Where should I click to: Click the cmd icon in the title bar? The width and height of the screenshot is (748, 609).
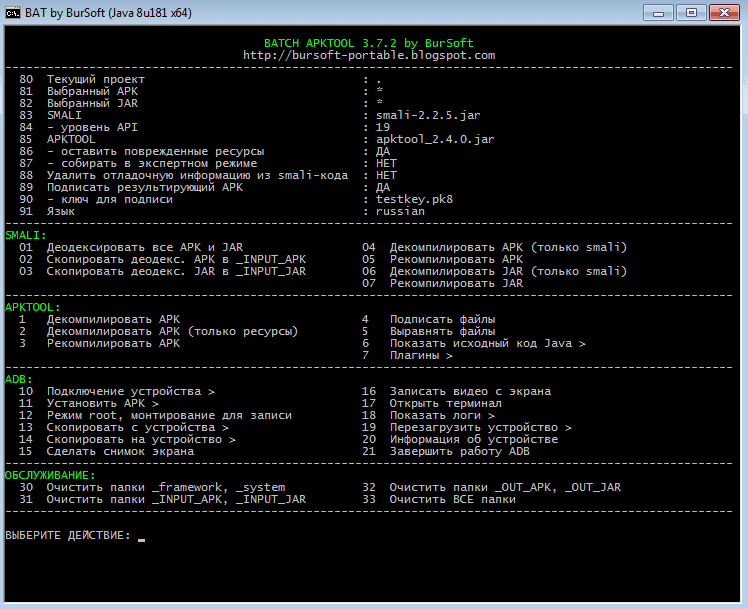(x=12, y=12)
